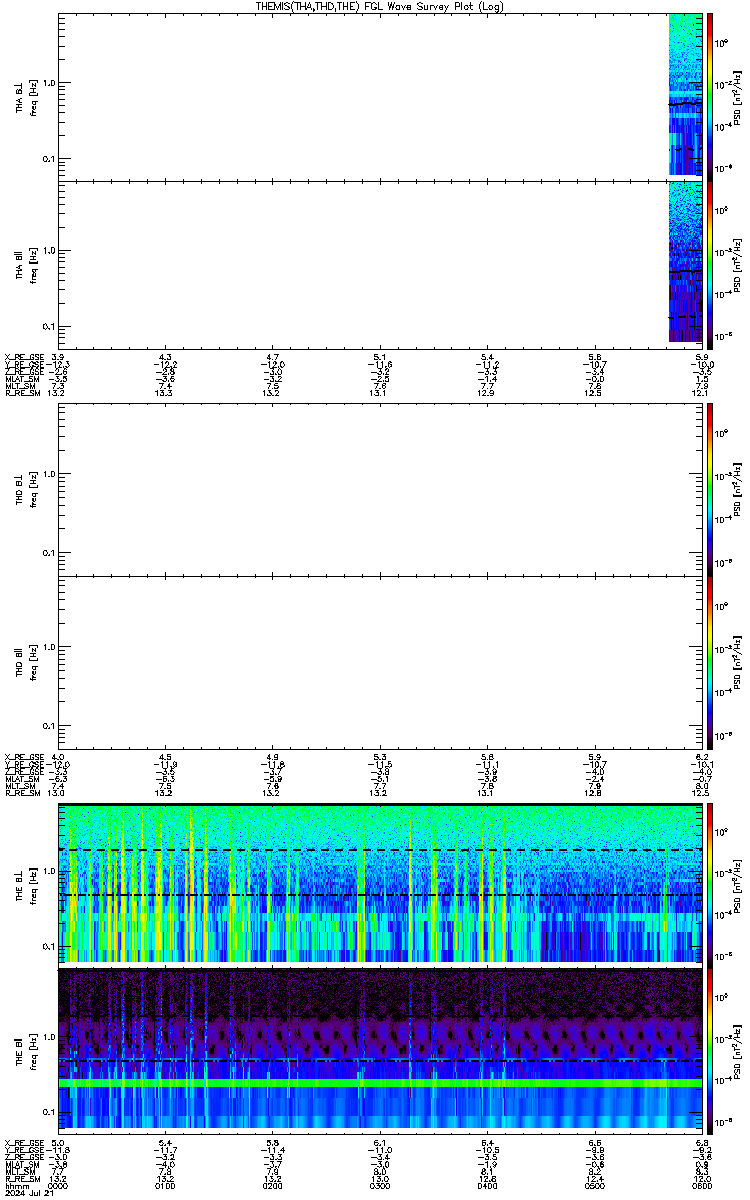Click the 'THA BL freq [Hz]' axis label

click(25, 97)
